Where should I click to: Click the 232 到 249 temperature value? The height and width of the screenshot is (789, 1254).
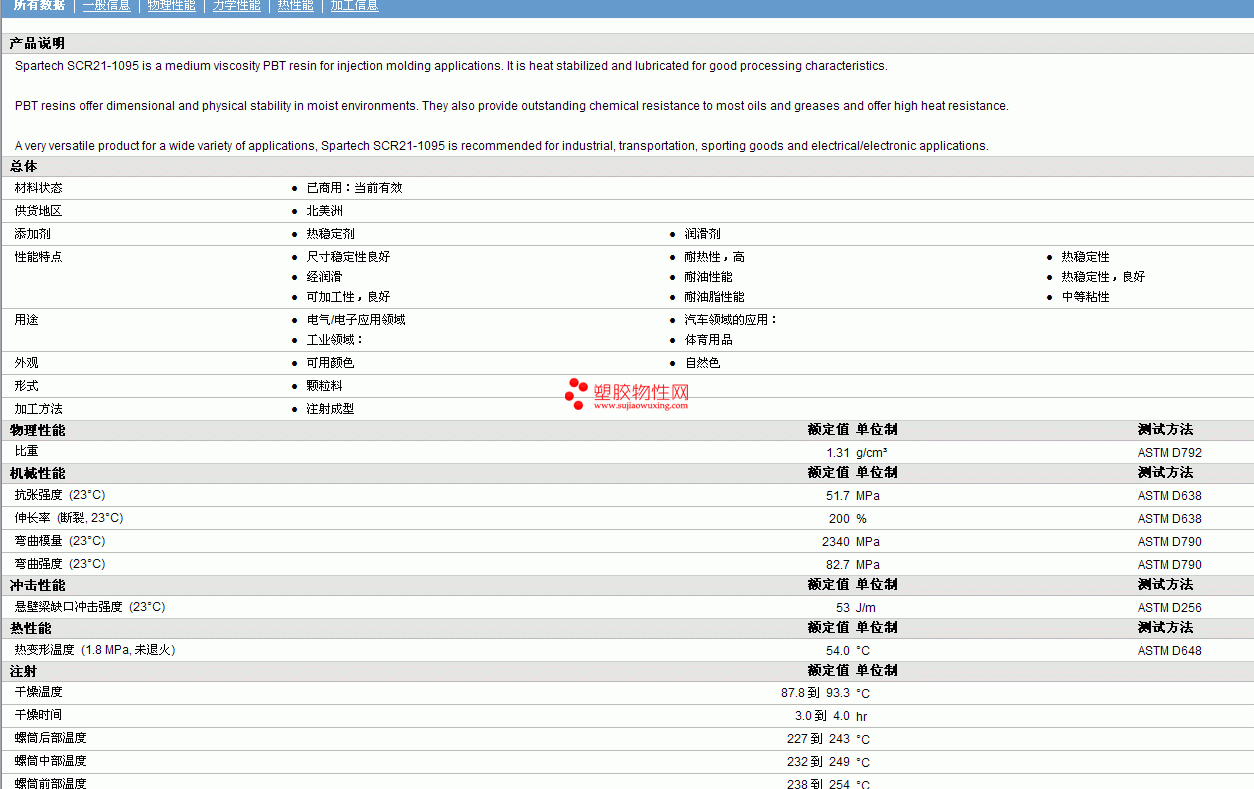click(x=819, y=762)
